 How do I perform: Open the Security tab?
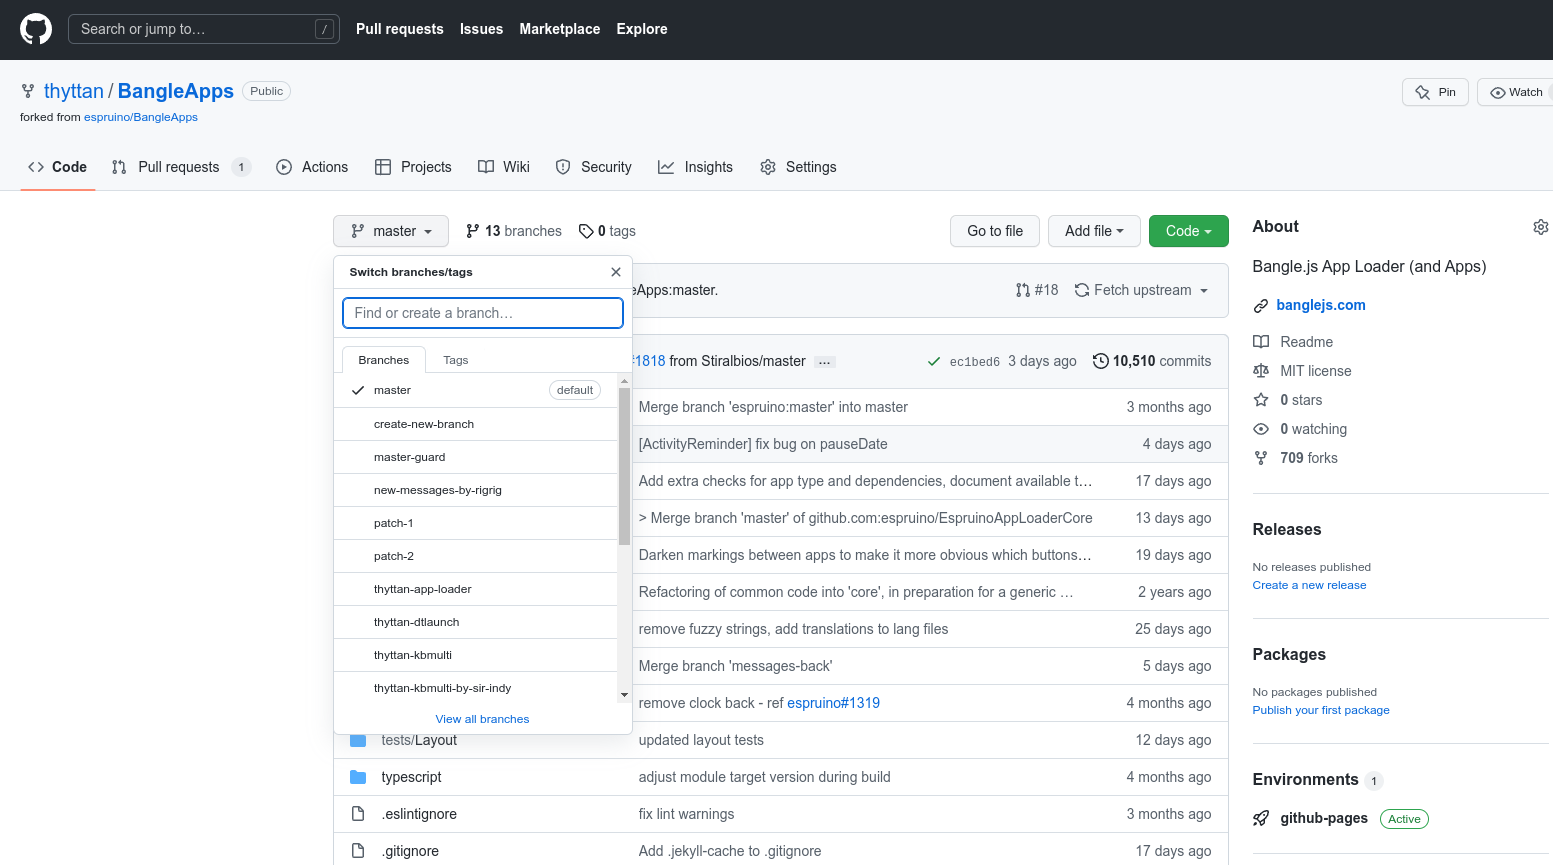pyautogui.click(x=594, y=167)
